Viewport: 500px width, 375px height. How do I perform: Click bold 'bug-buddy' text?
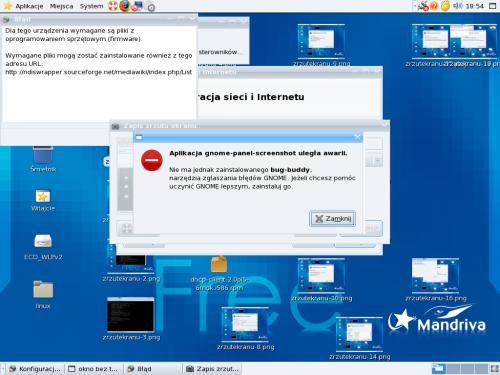[290, 170]
